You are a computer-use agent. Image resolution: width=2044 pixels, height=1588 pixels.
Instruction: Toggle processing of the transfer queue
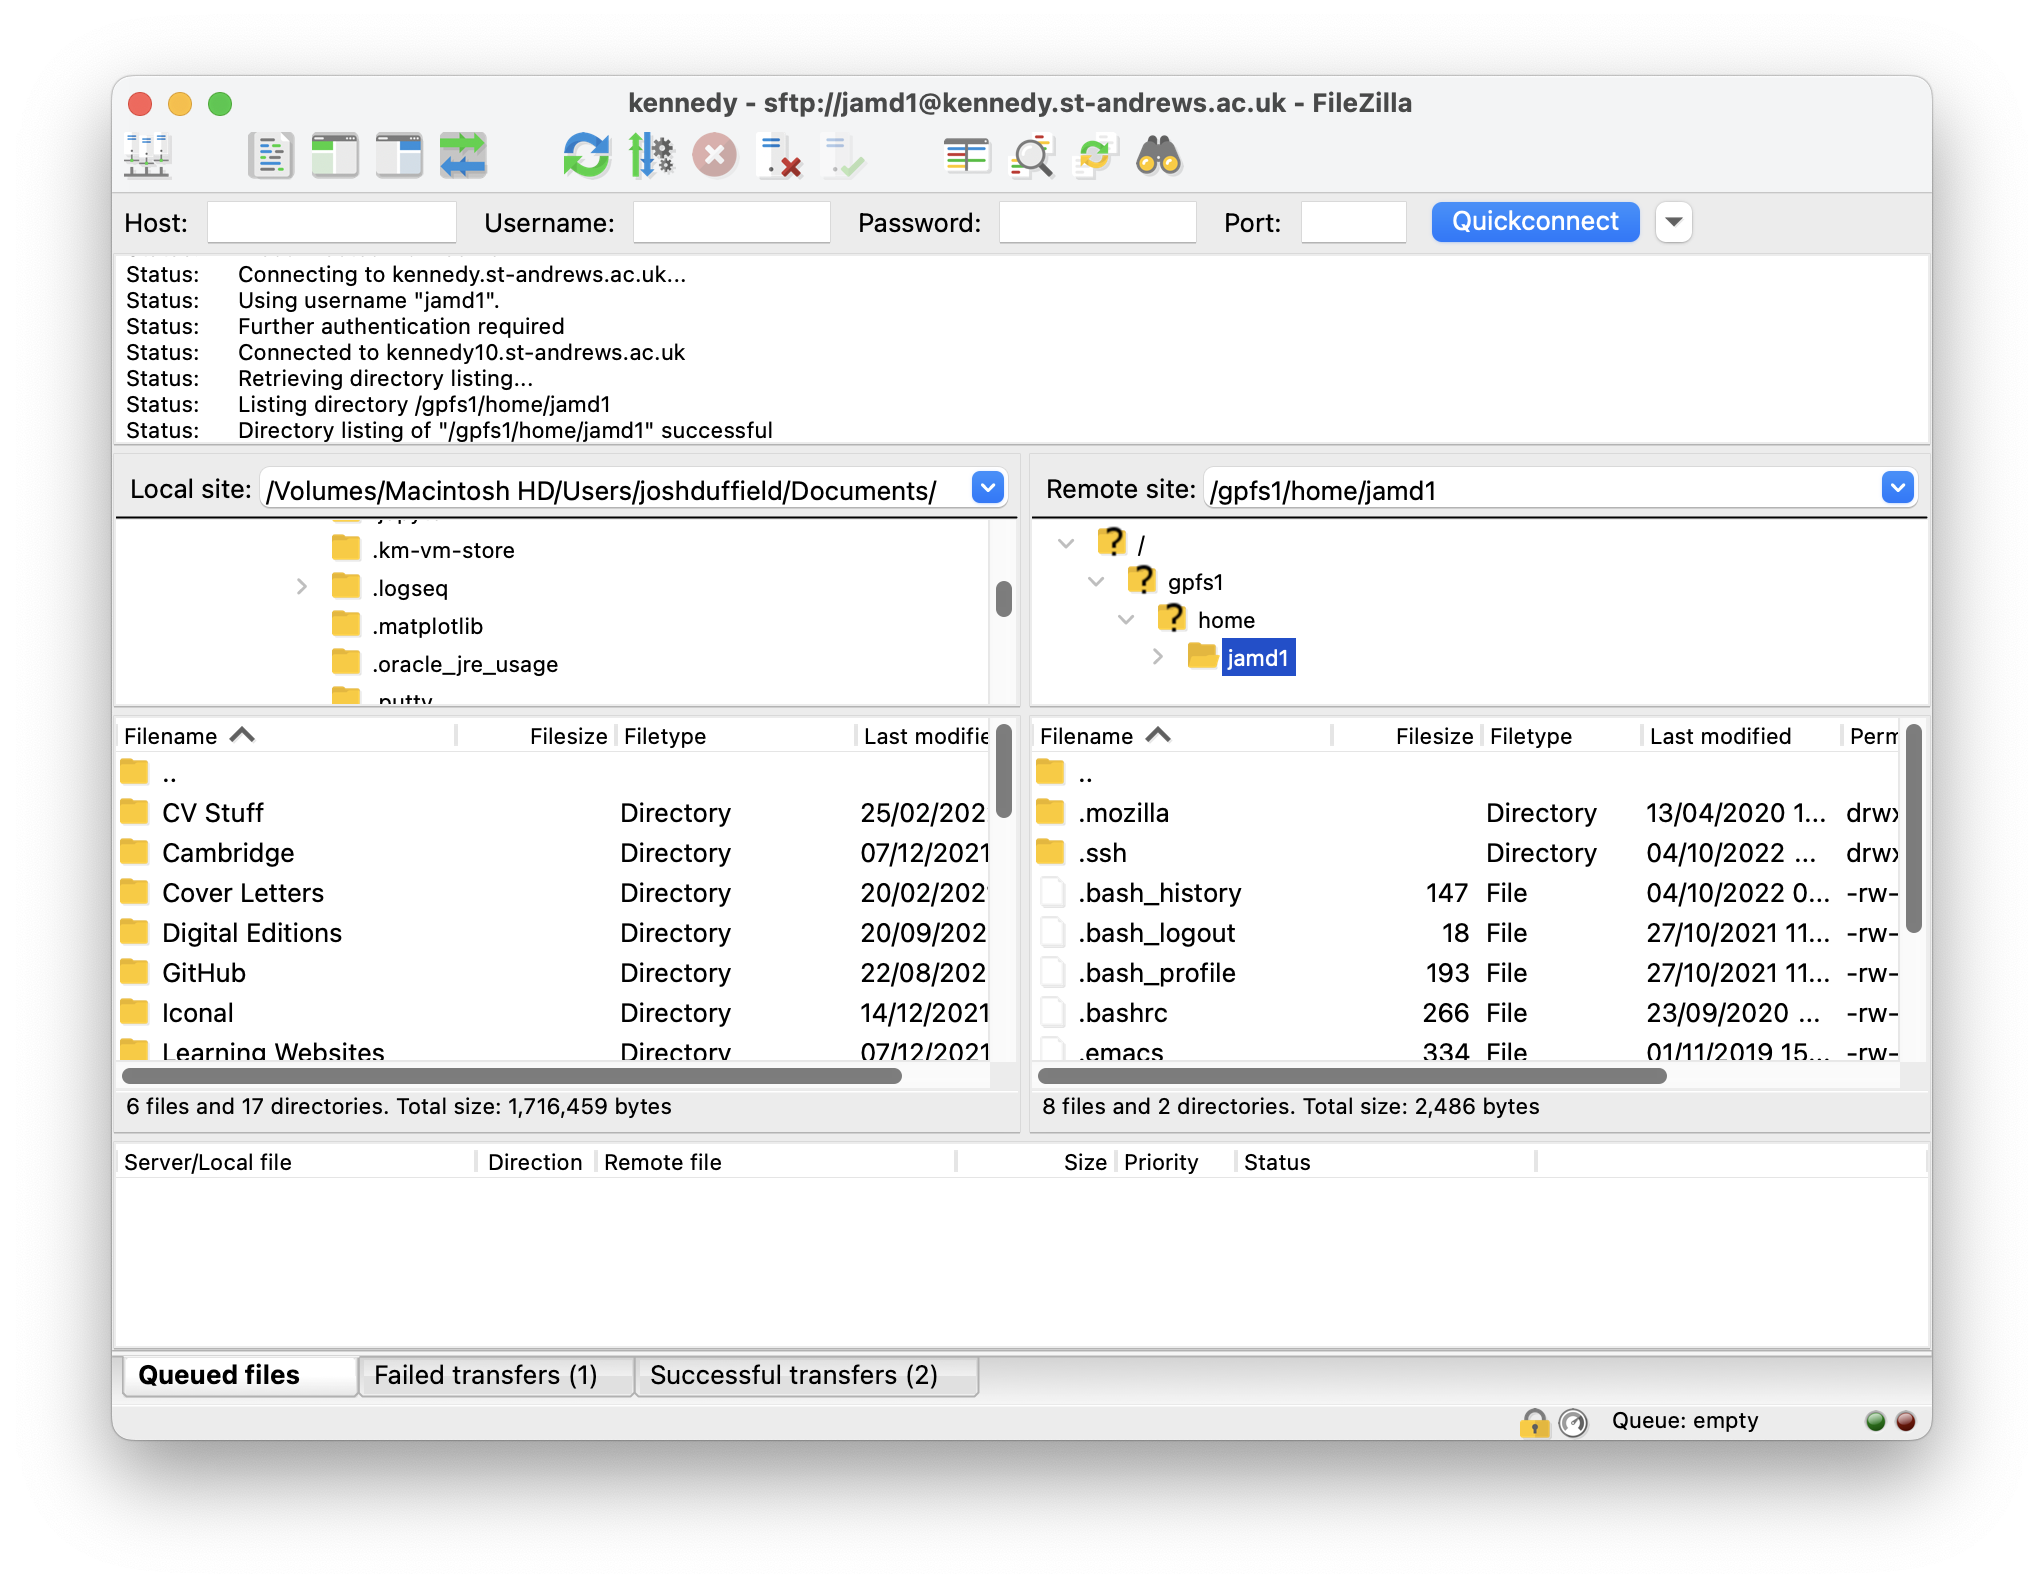coord(651,157)
